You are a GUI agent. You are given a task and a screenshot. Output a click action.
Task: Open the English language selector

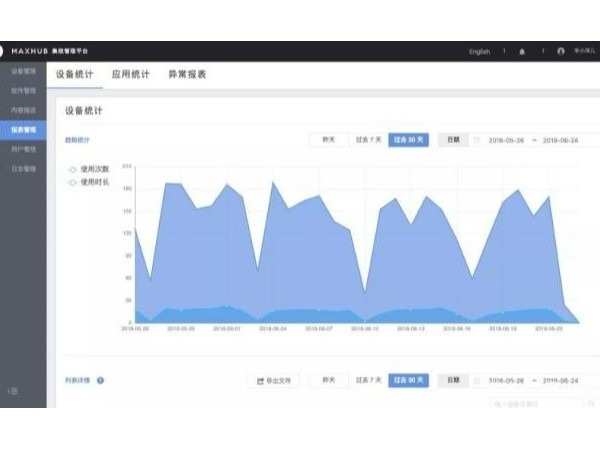pos(479,51)
